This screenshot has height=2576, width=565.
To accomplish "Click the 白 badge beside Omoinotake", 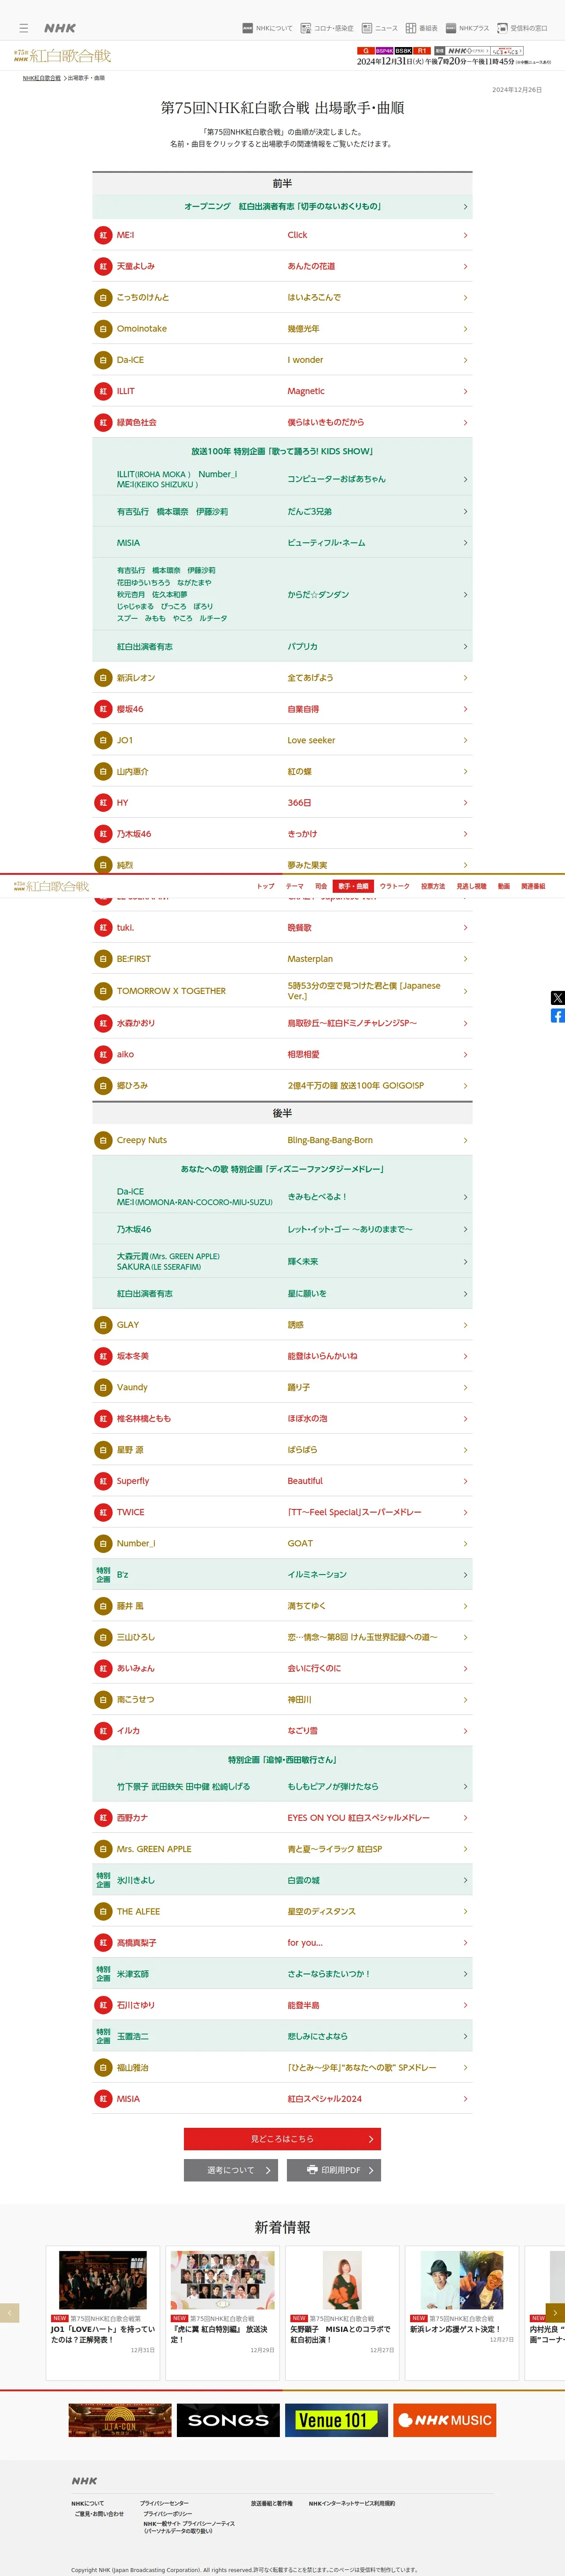I will click(102, 328).
